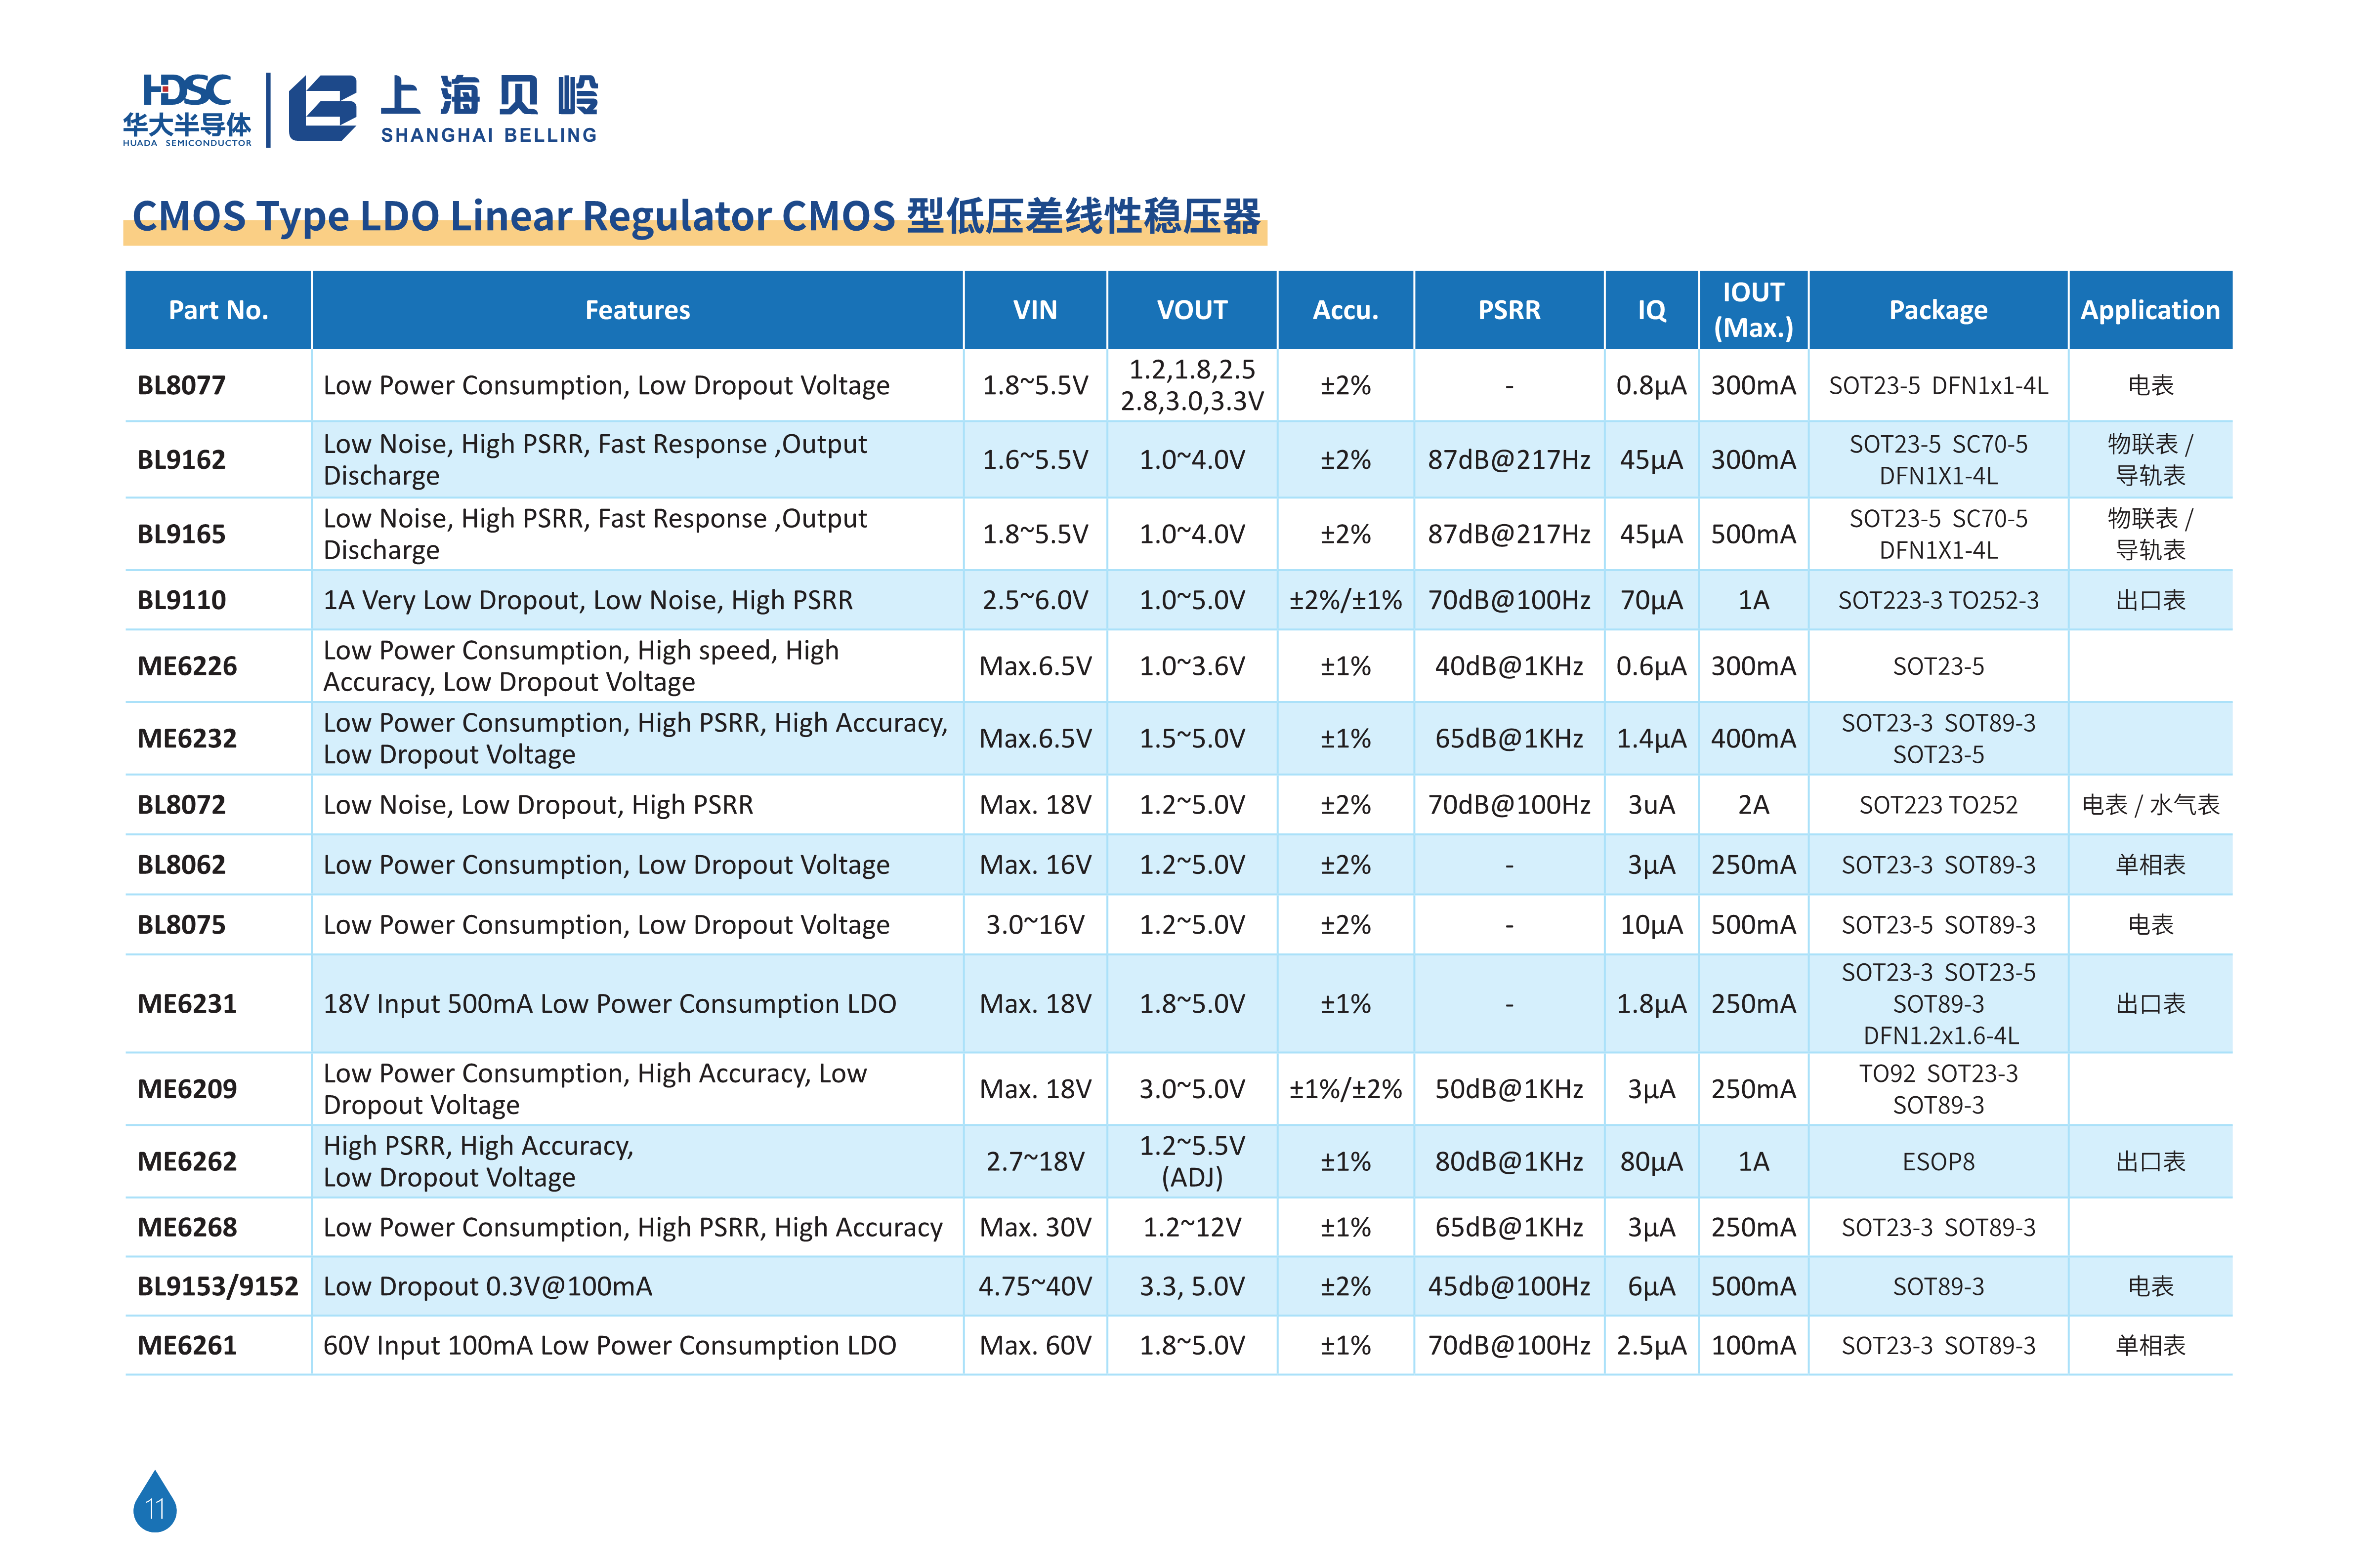Click part number ME6232
This screenshot has width=2353, height=1568.
click(x=187, y=738)
